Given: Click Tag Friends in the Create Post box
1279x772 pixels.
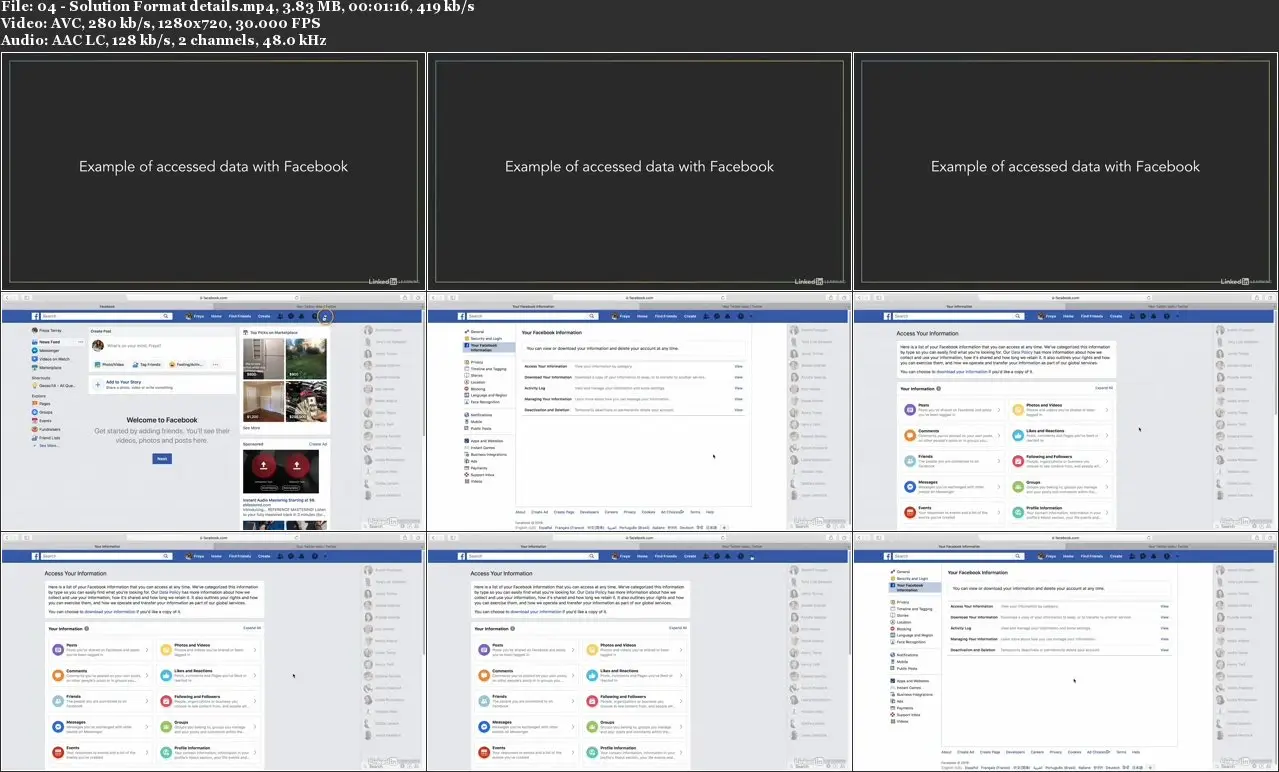Looking at the screenshot, I should (147, 365).
